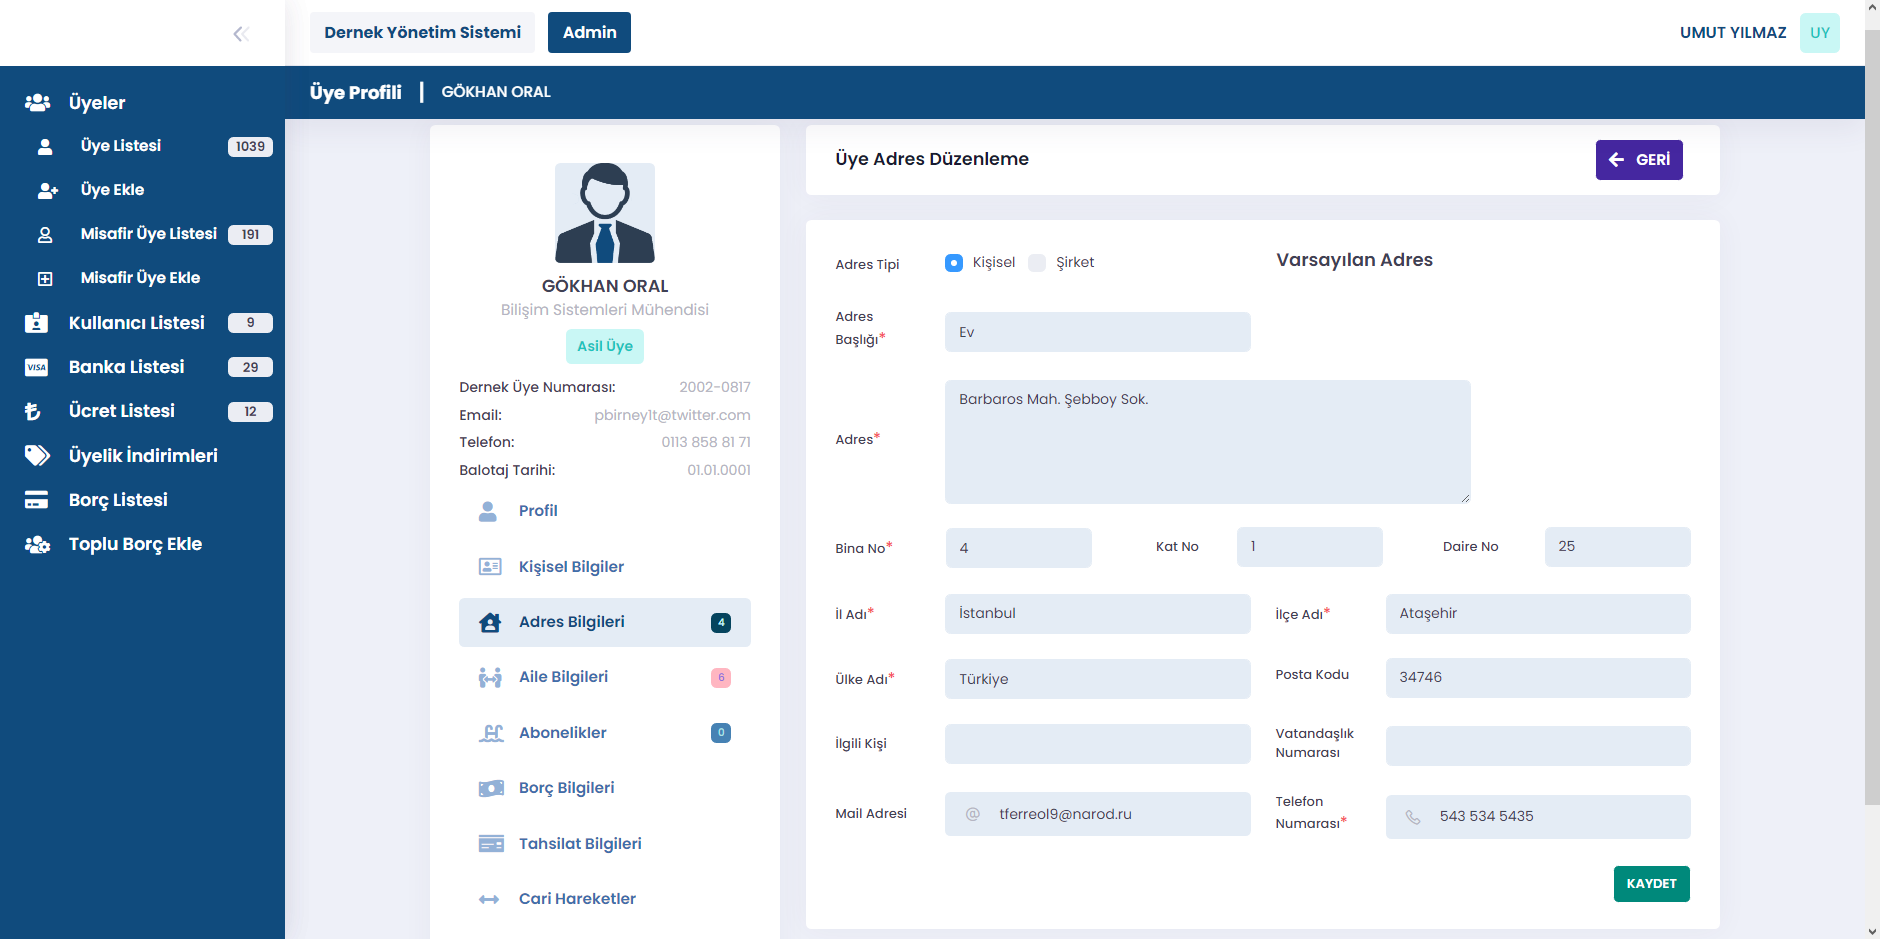Click the Üyeler group icon in sidebar
1880x939 pixels.
tap(37, 103)
